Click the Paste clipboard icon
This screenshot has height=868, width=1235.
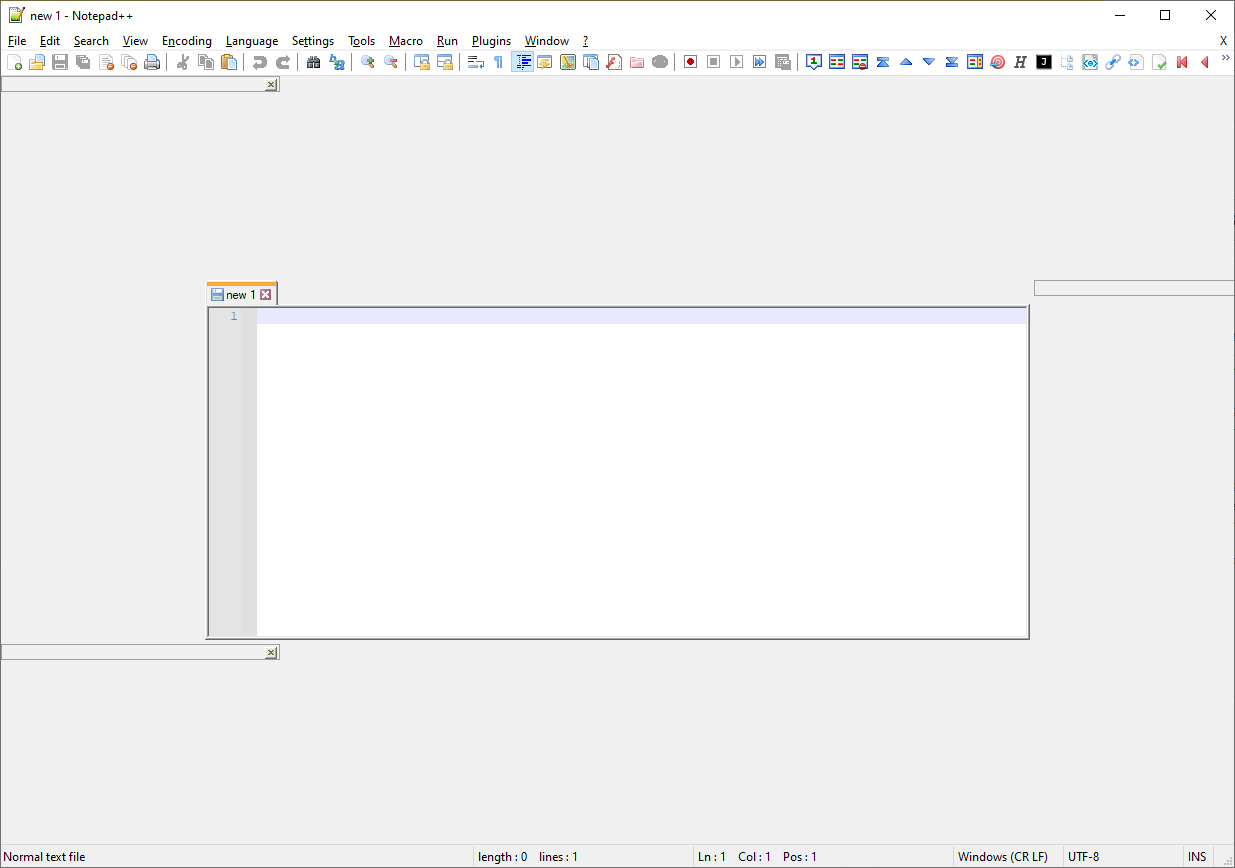[x=229, y=62]
